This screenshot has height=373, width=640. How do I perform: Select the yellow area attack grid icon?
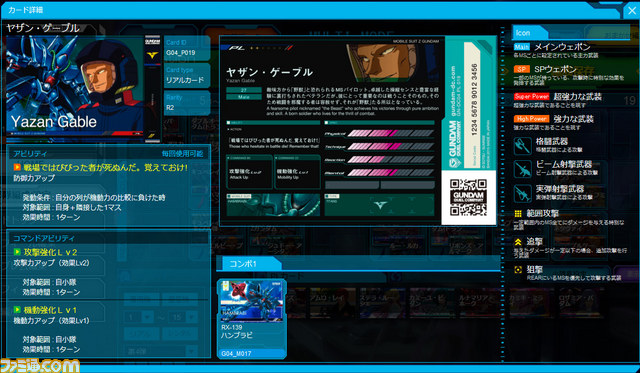point(518,213)
